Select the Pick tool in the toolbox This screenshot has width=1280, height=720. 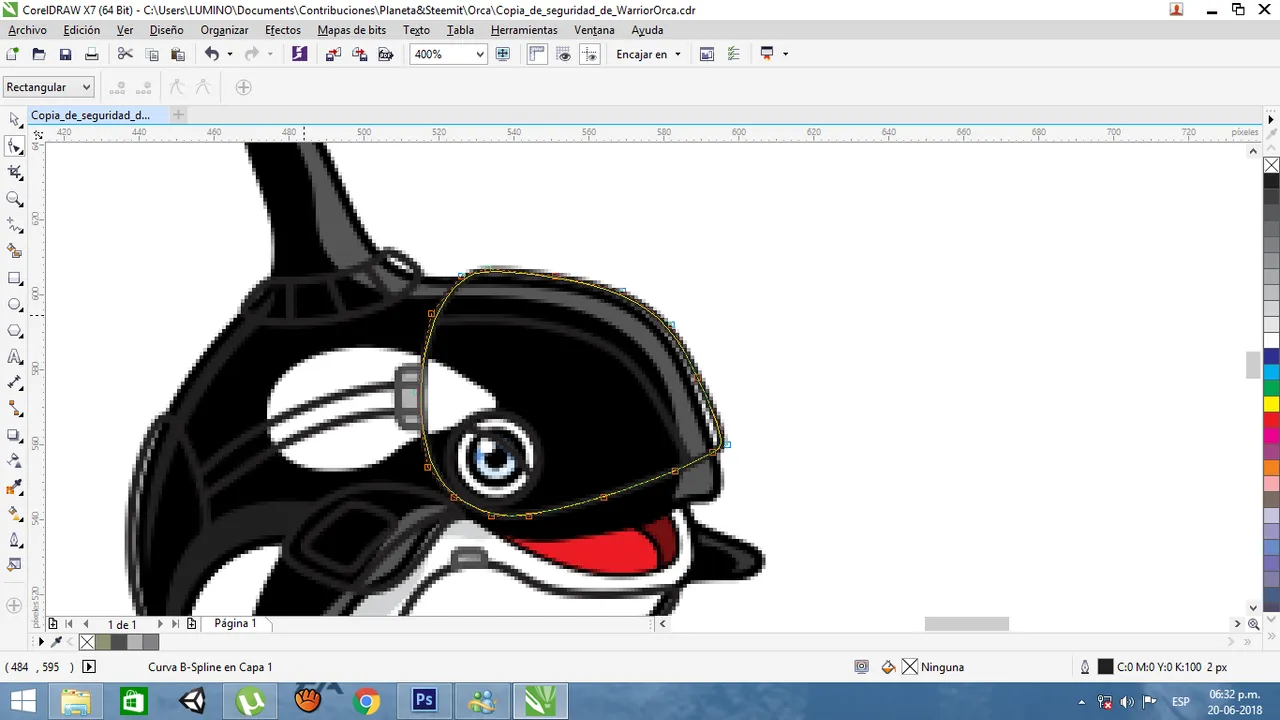pyautogui.click(x=15, y=120)
